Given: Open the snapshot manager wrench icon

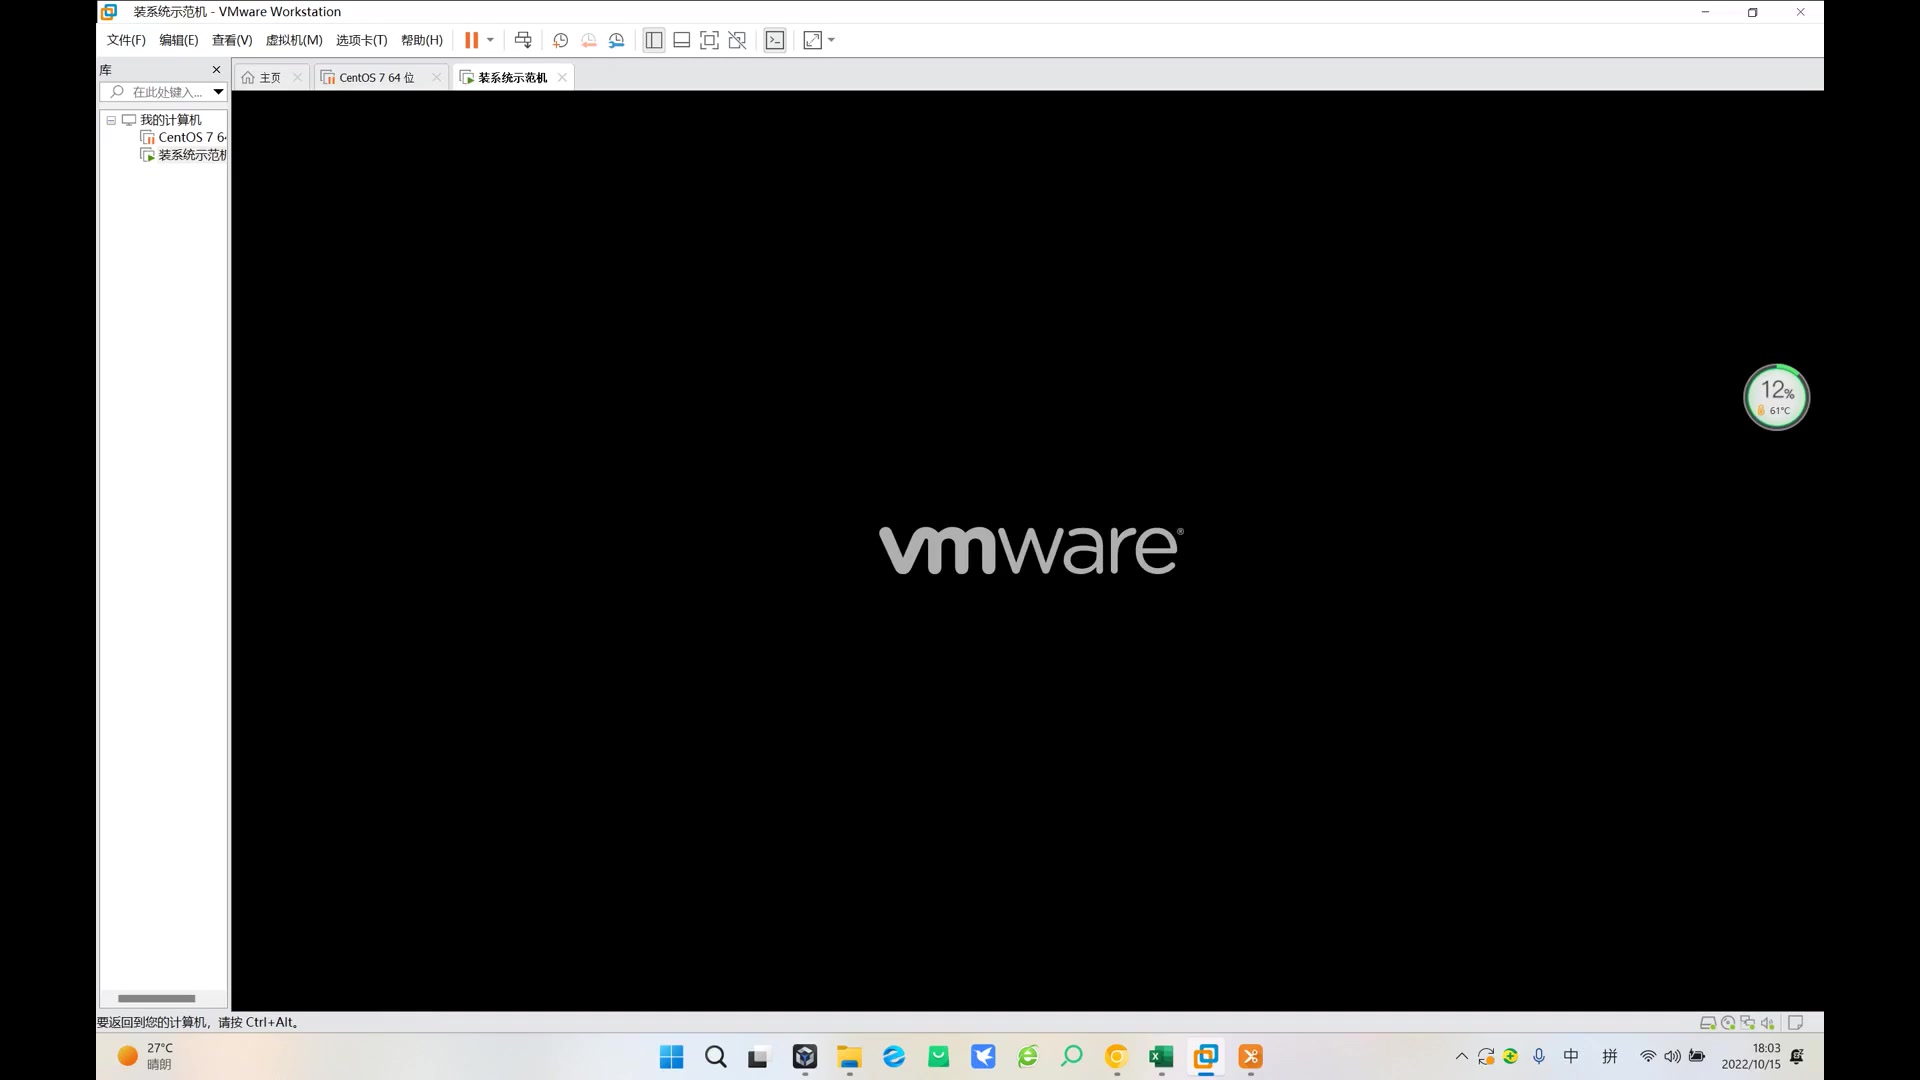Looking at the screenshot, I should click(616, 40).
